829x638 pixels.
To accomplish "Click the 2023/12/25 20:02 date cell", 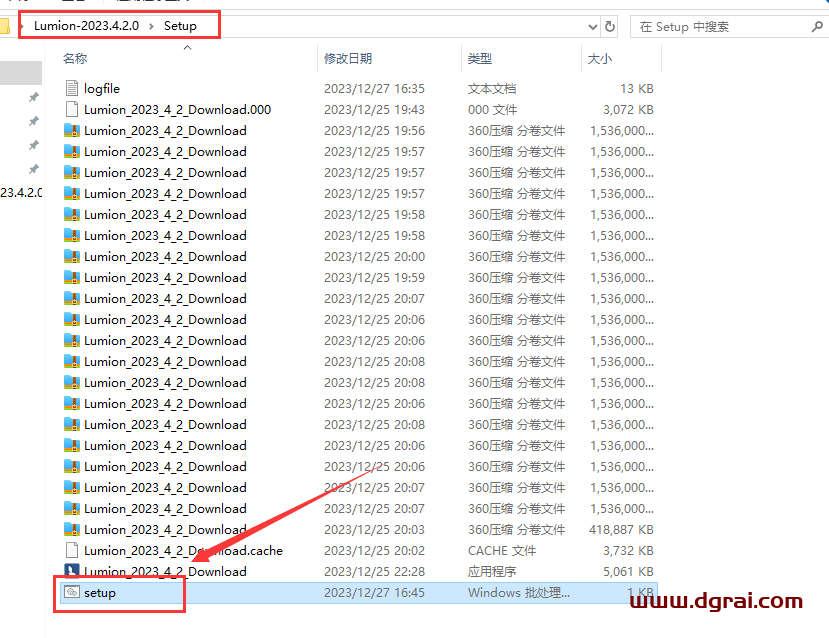I will click(x=374, y=550).
